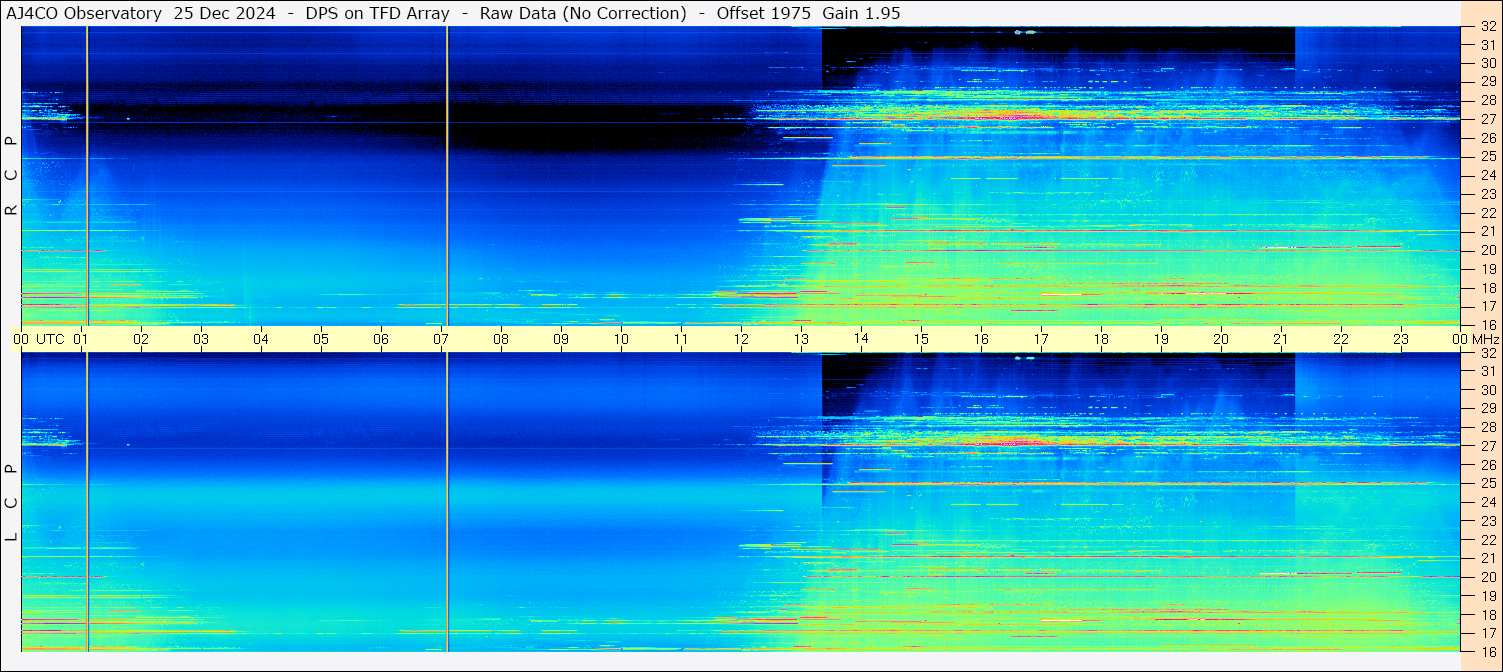Click the 32 MHz label on RCP scale
Viewport: 1503px width, 672px height.
(x=1487, y=27)
